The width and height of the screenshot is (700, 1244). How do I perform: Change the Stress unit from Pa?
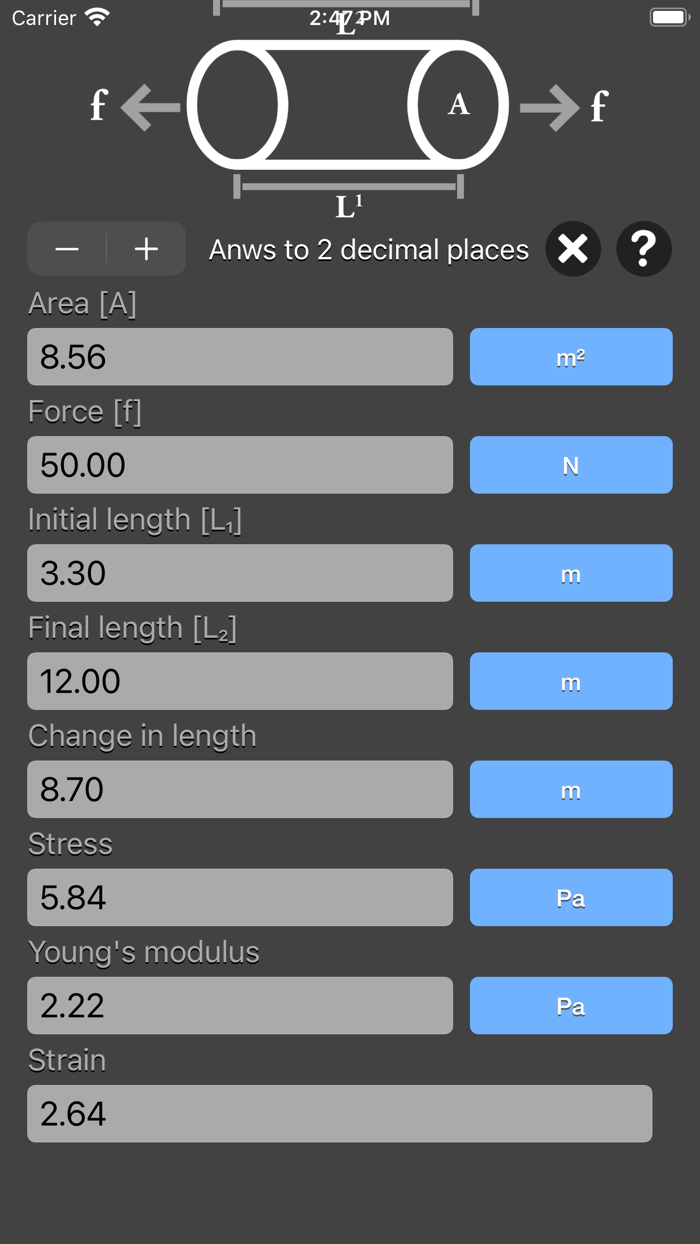tap(571, 897)
